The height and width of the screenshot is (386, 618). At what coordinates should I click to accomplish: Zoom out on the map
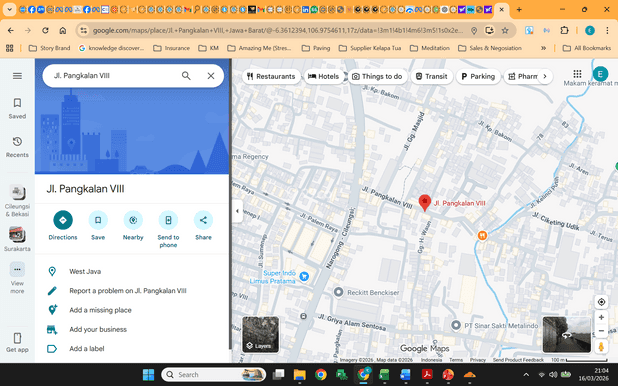601,331
